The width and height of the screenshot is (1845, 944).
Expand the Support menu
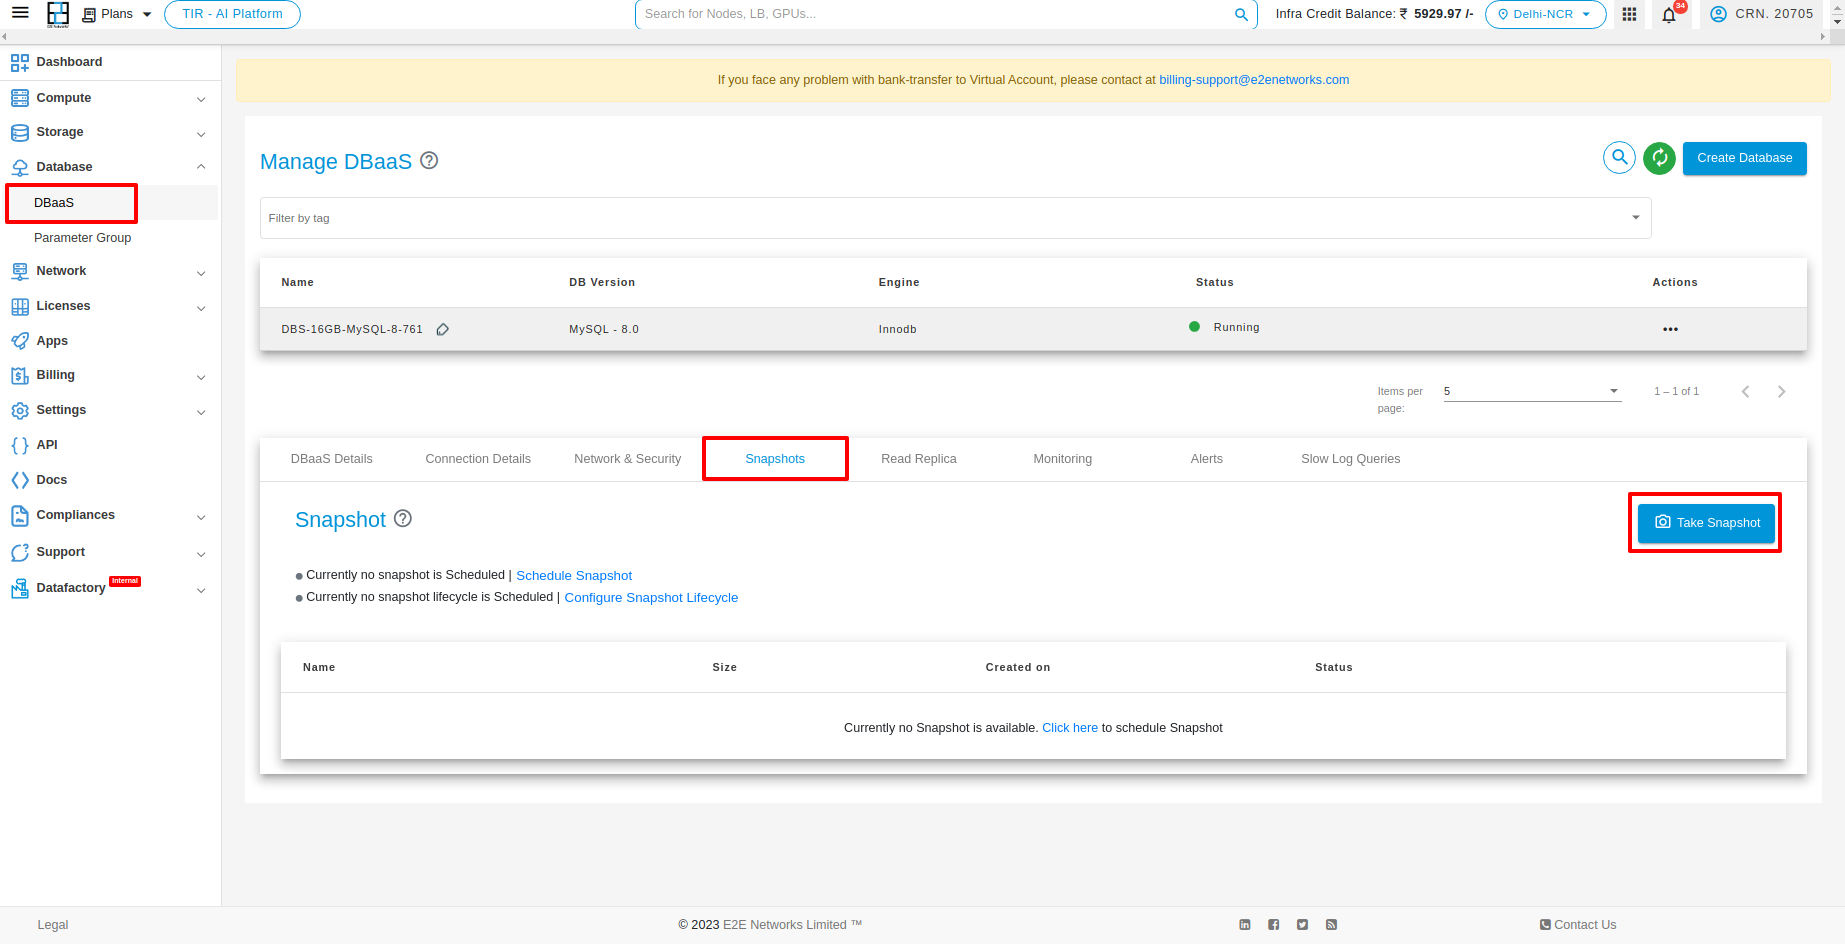(110, 552)
